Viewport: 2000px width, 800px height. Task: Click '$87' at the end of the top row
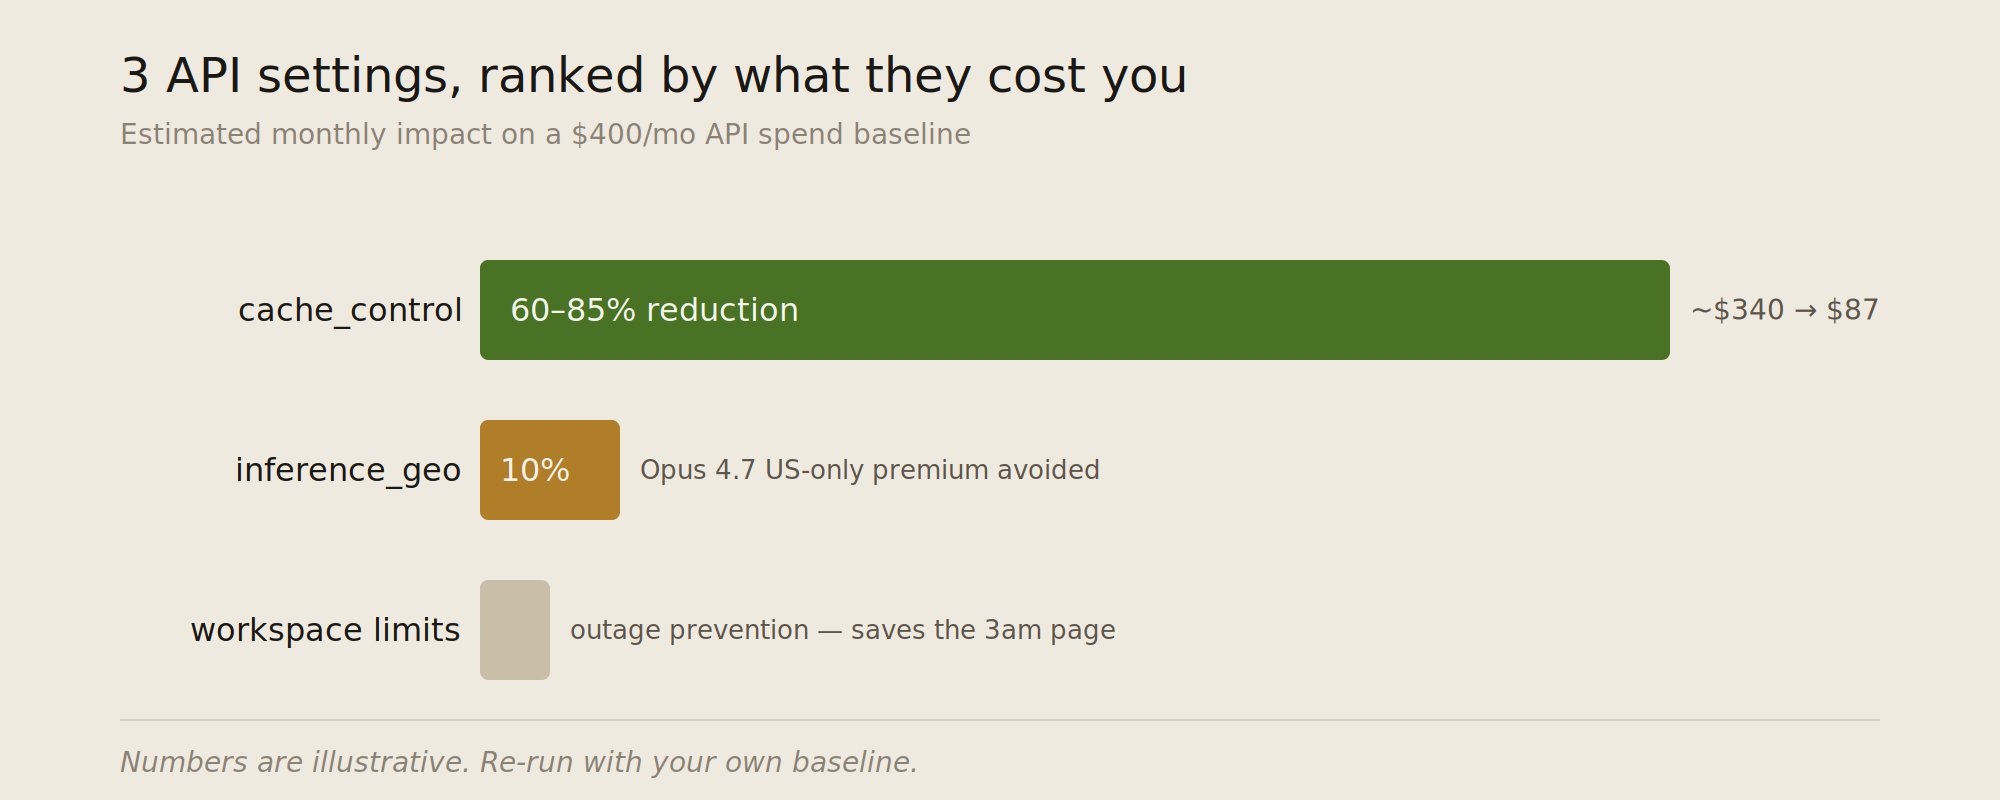point(1853,310)
